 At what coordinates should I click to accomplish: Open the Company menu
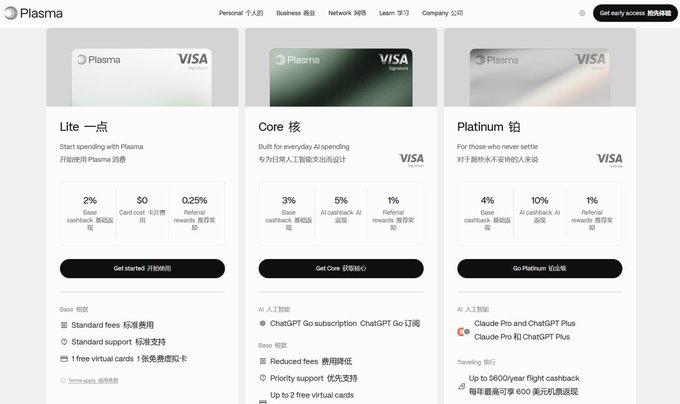[x=442, y=13]
